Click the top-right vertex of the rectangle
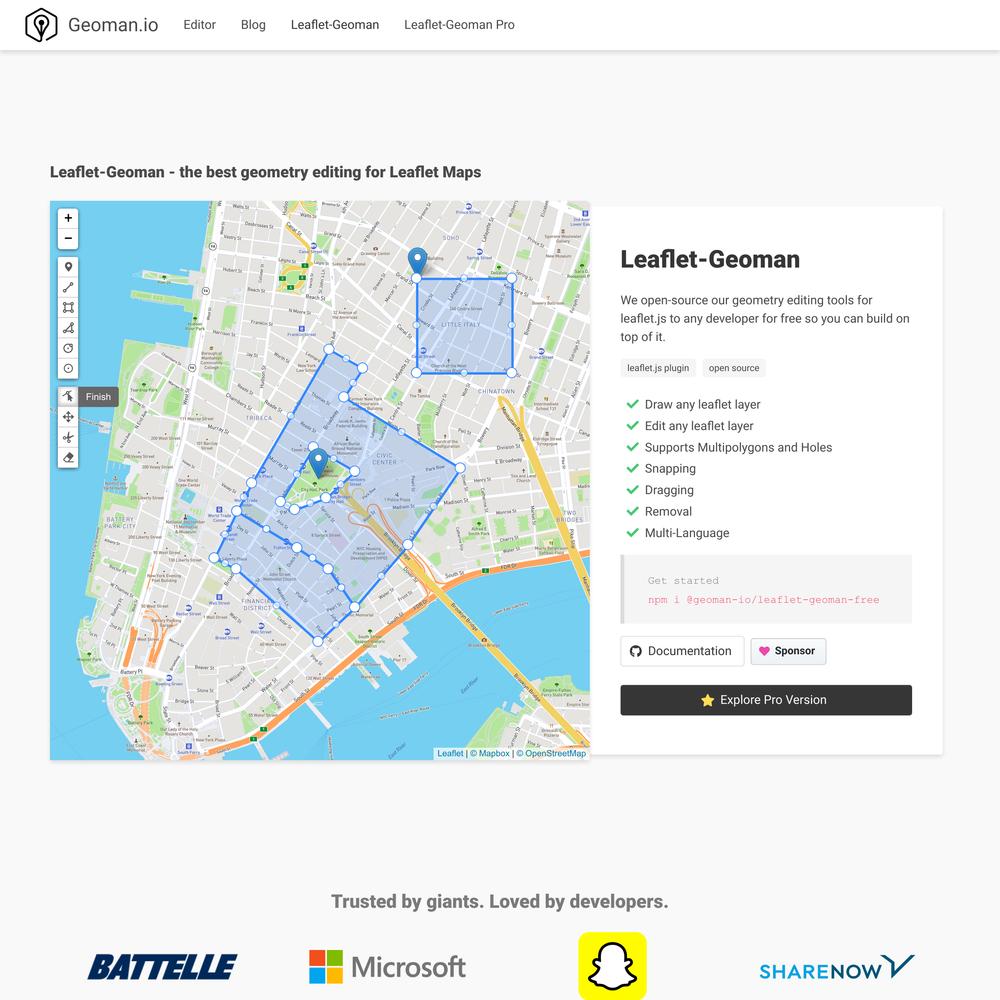This screenshot has height=1000, width=1000. coord(511,278)
